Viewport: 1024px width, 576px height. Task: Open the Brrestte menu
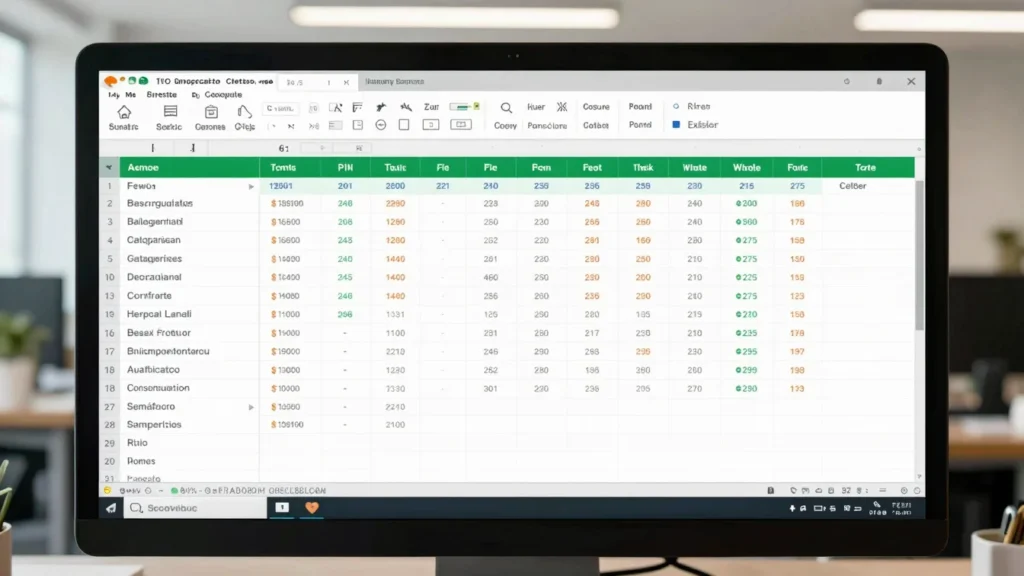click(x=161, y=95)
